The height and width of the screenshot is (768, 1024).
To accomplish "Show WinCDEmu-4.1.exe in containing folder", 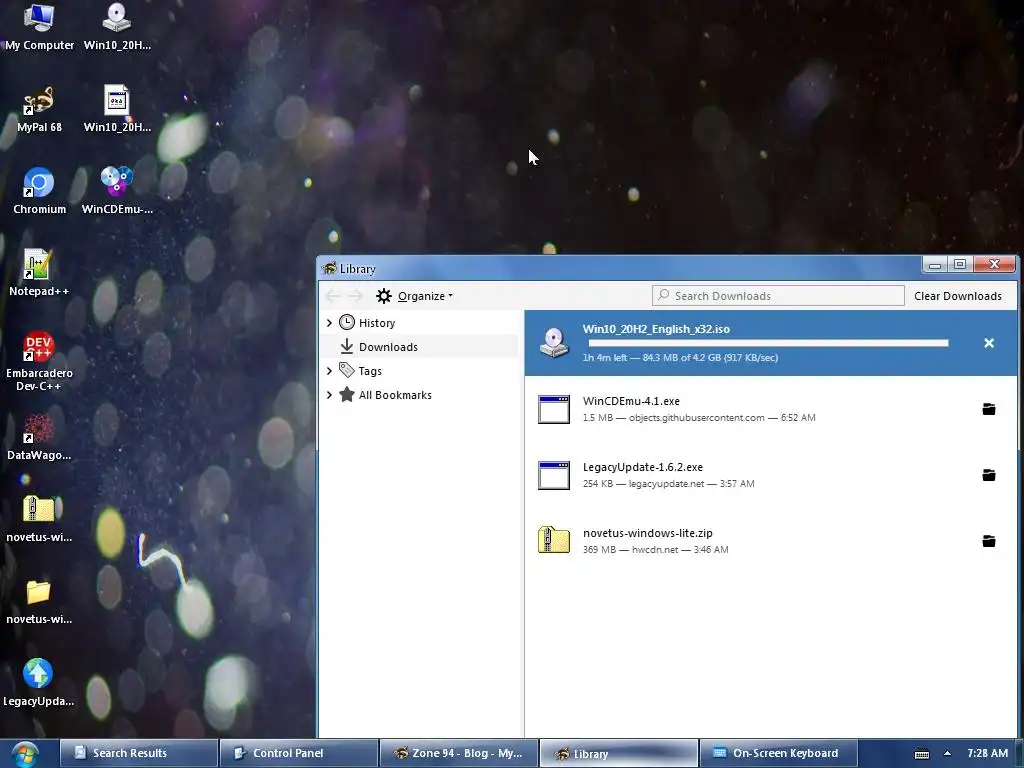I will 989,409.
